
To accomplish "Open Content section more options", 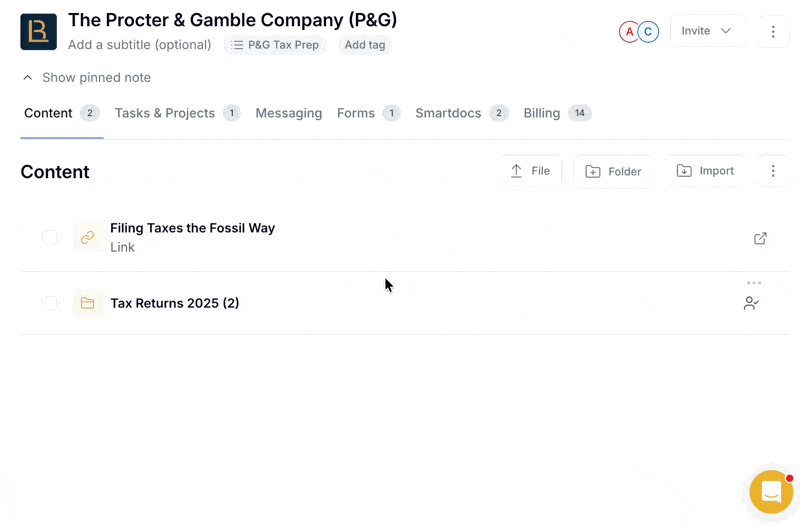I will point(773,171).
